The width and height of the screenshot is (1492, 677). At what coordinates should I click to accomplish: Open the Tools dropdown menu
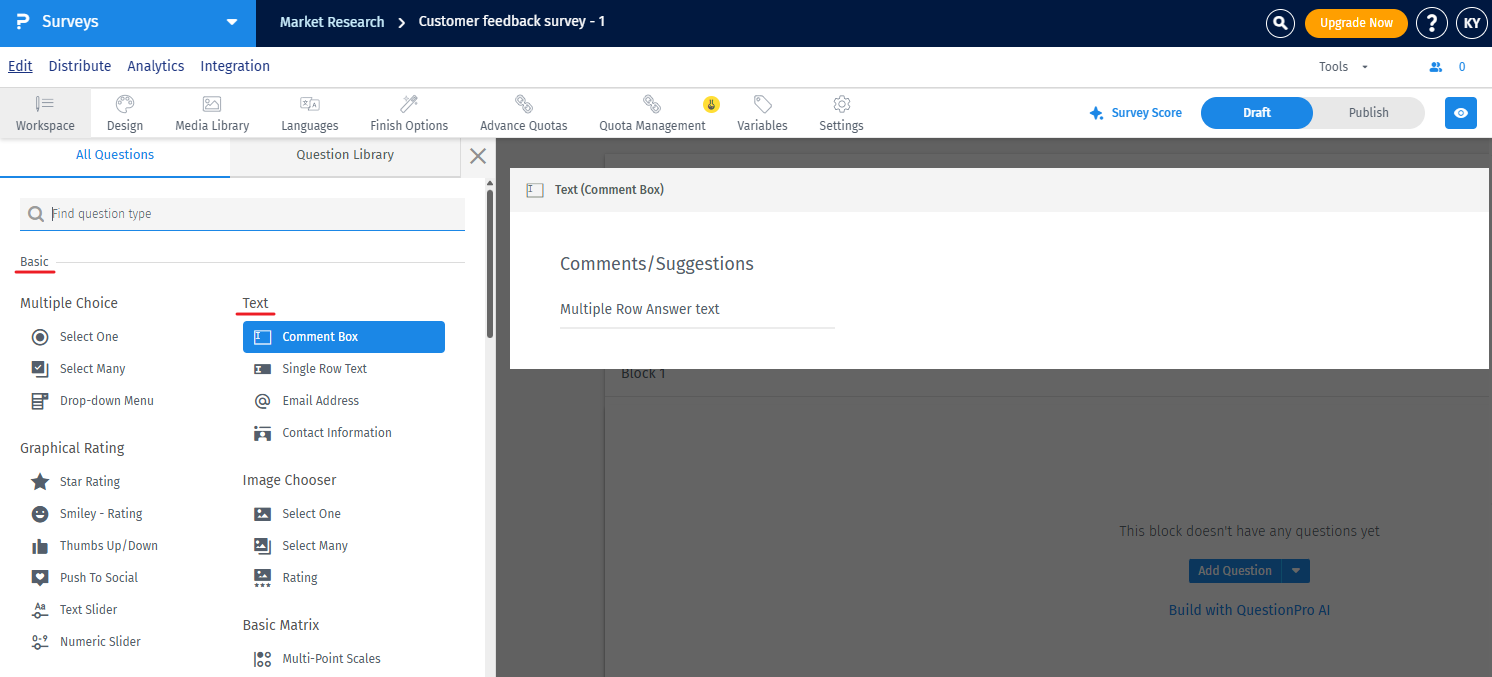[1345, 67]
